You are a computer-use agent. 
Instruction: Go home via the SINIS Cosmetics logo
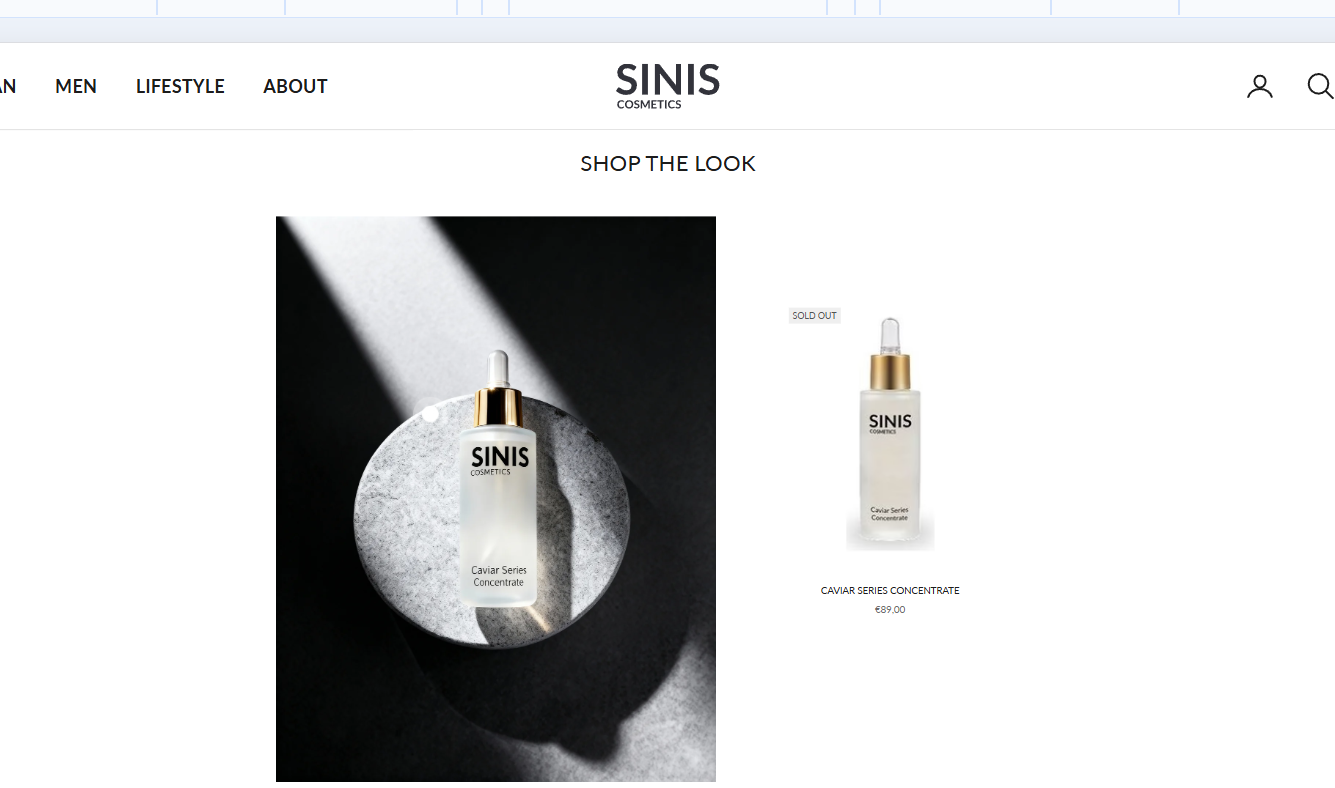click(x=668, y=86)
